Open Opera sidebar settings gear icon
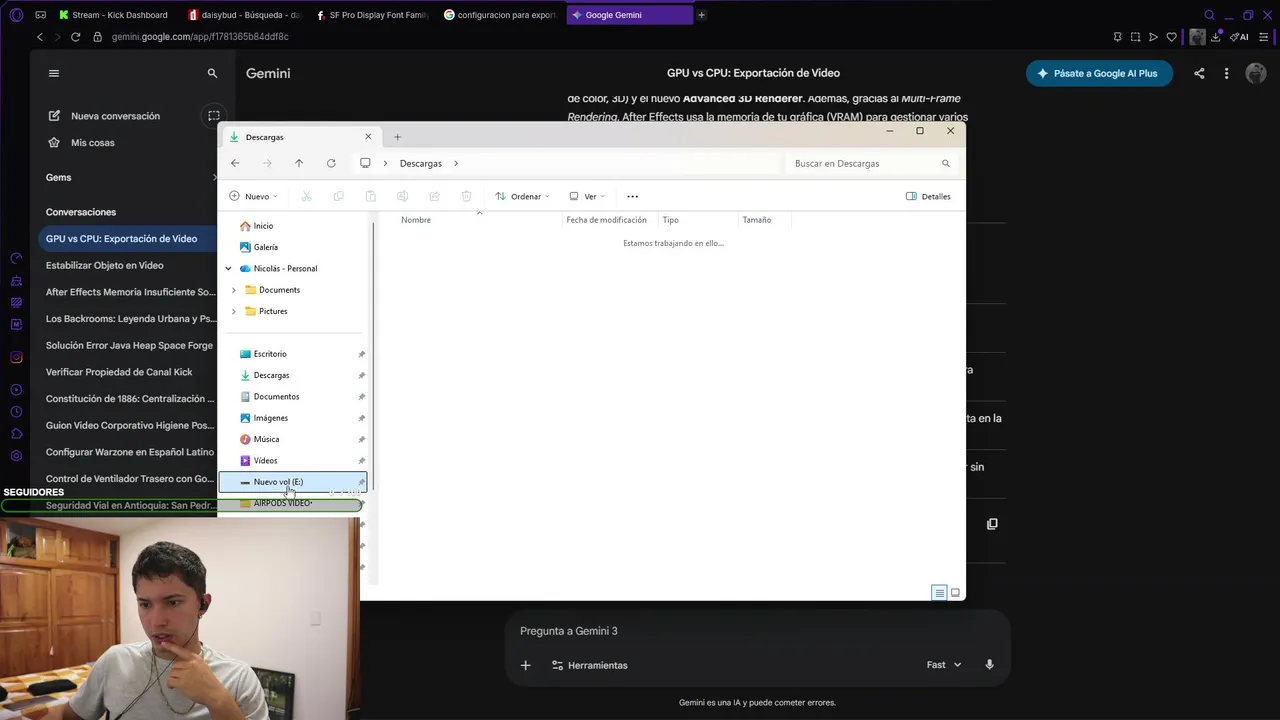This screenshot has width=1280, height=720. click(x=16, y=456)
